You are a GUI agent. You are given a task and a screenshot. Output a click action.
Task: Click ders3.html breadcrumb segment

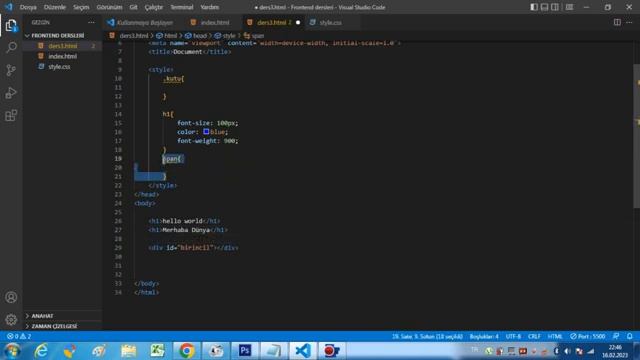tap(129, 36)
